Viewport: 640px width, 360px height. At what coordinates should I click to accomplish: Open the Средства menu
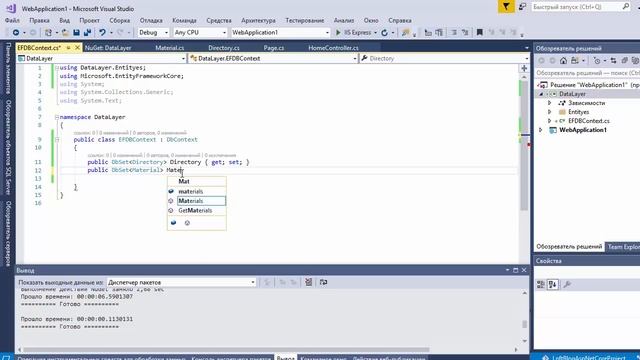pyautogui.click(x=219, y=20)
